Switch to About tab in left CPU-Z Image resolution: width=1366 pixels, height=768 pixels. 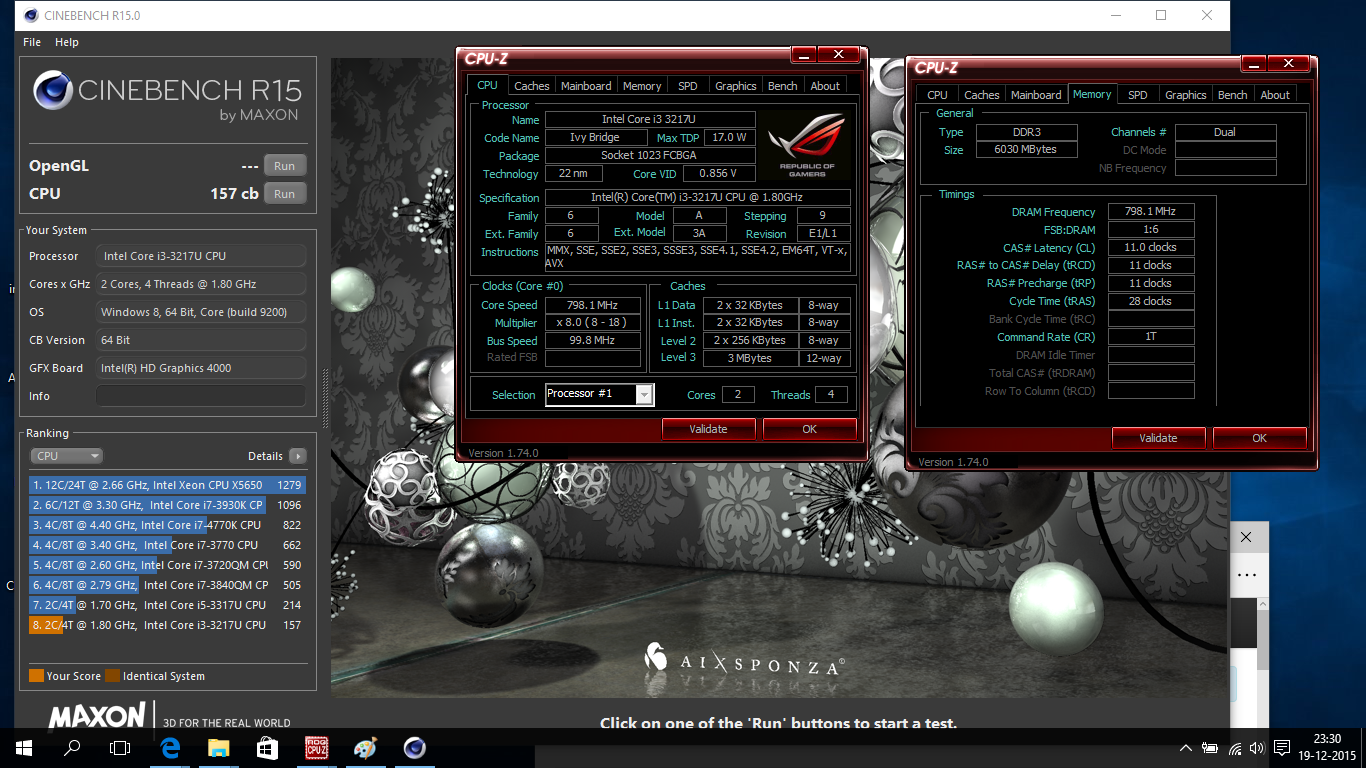(x=825, y=86)
